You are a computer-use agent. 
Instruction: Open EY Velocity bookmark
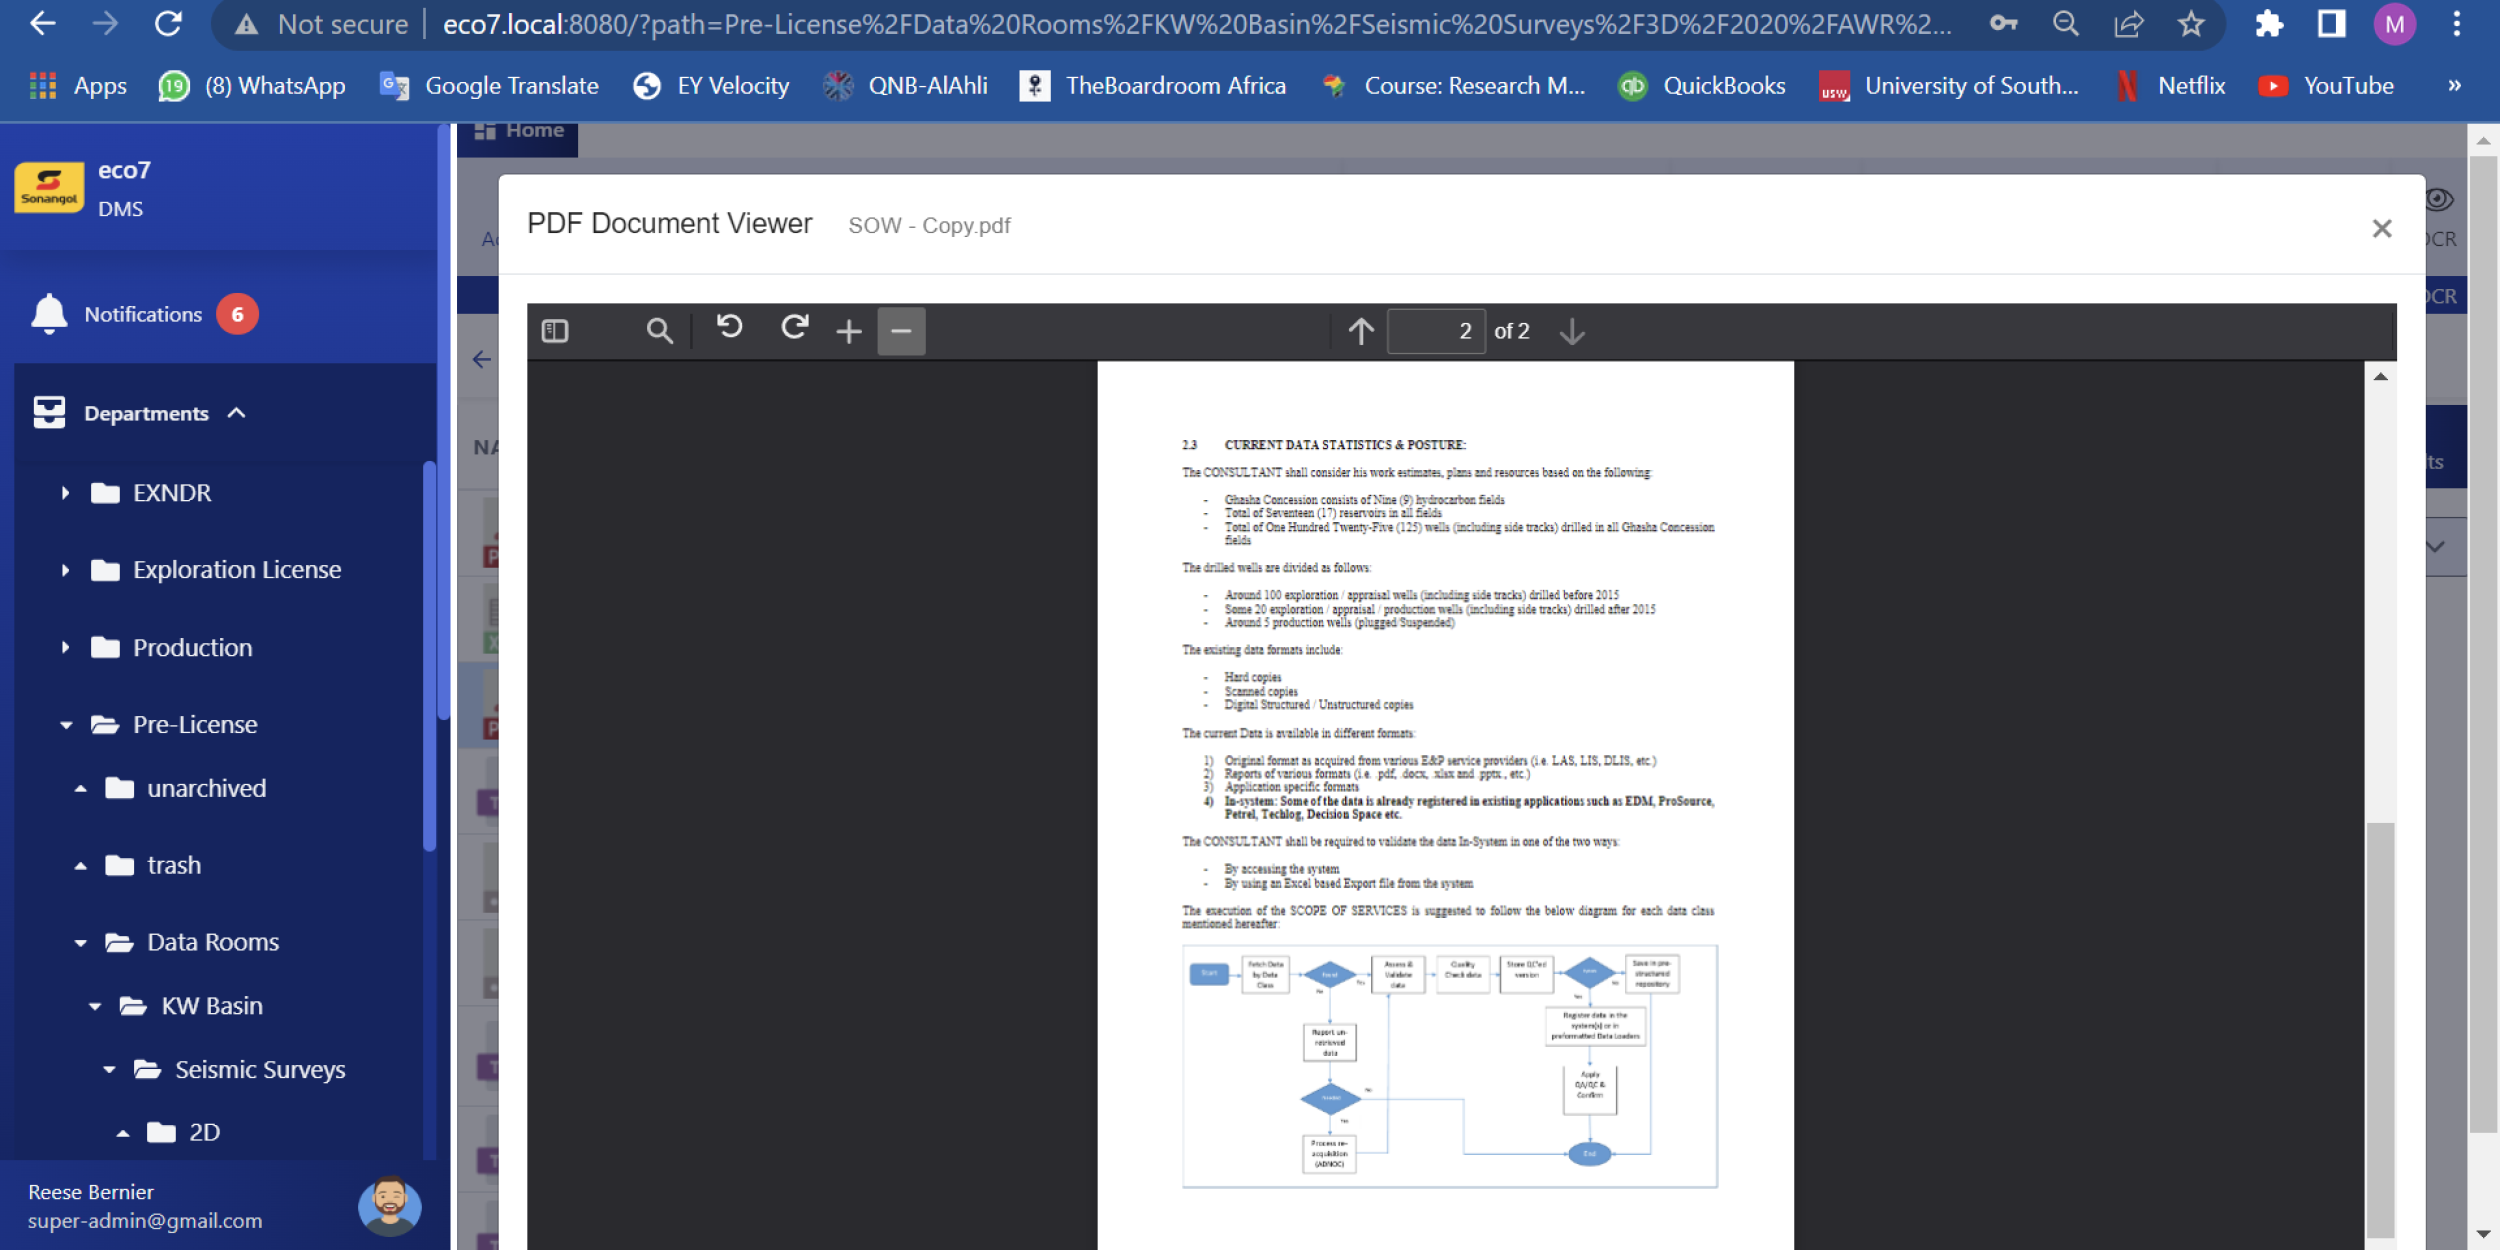tap(711, 86)
